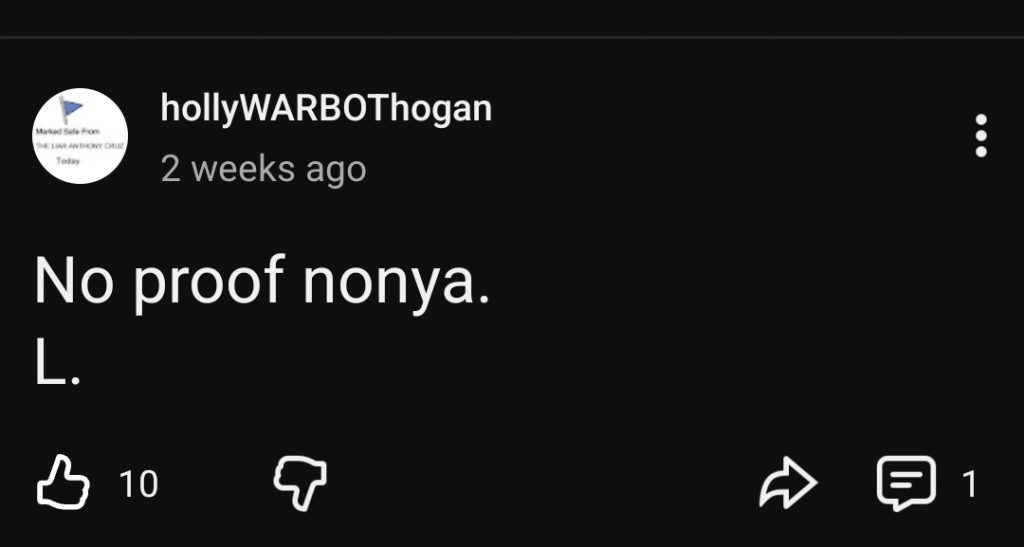Screen dimensions: 1024x547
Task: Dislike the comment with the thumbs-down icon
Action: (x=300, y=483)
